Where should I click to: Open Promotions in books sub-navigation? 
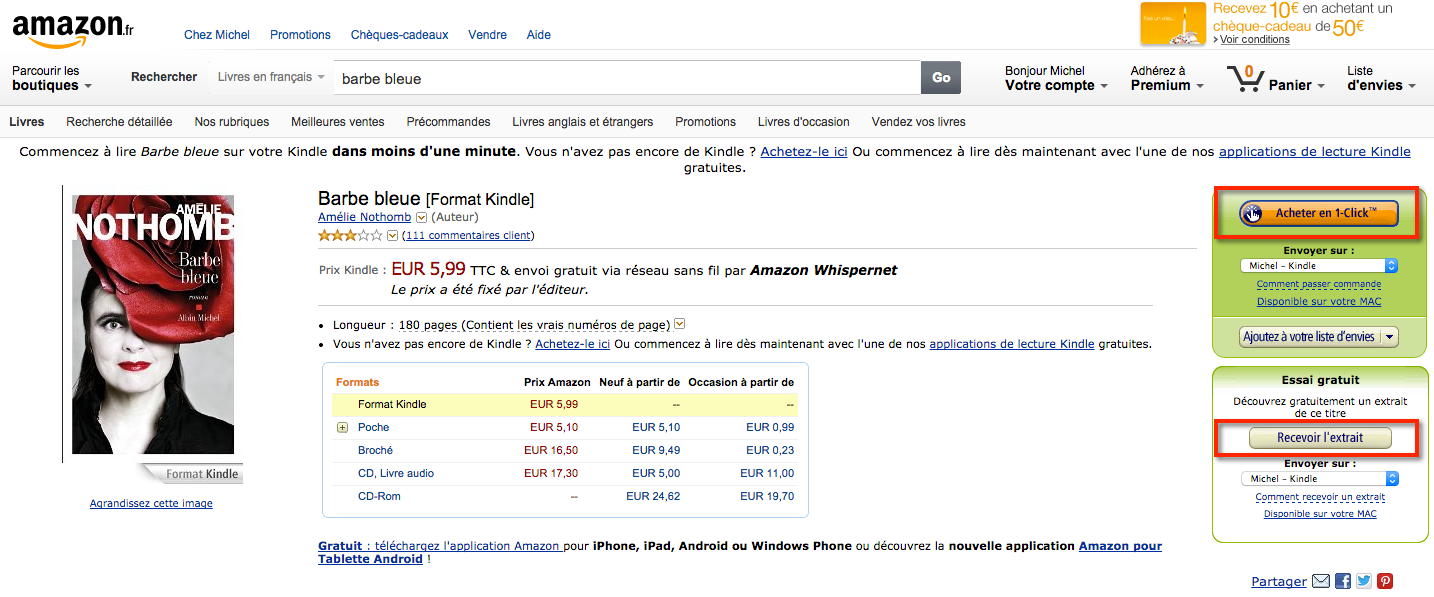click(705, 122)
